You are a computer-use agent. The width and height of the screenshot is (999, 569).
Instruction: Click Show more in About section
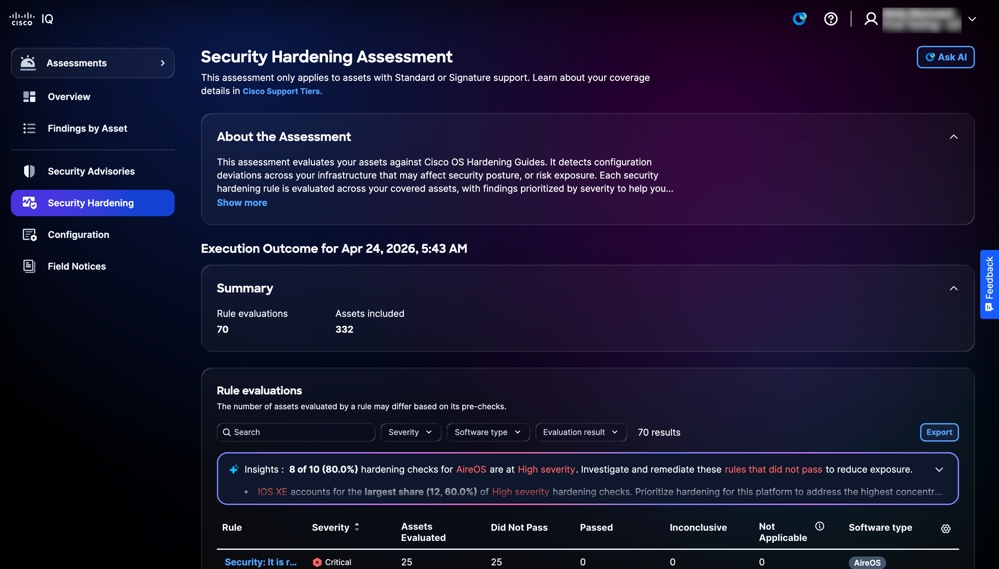click(241, 203)
